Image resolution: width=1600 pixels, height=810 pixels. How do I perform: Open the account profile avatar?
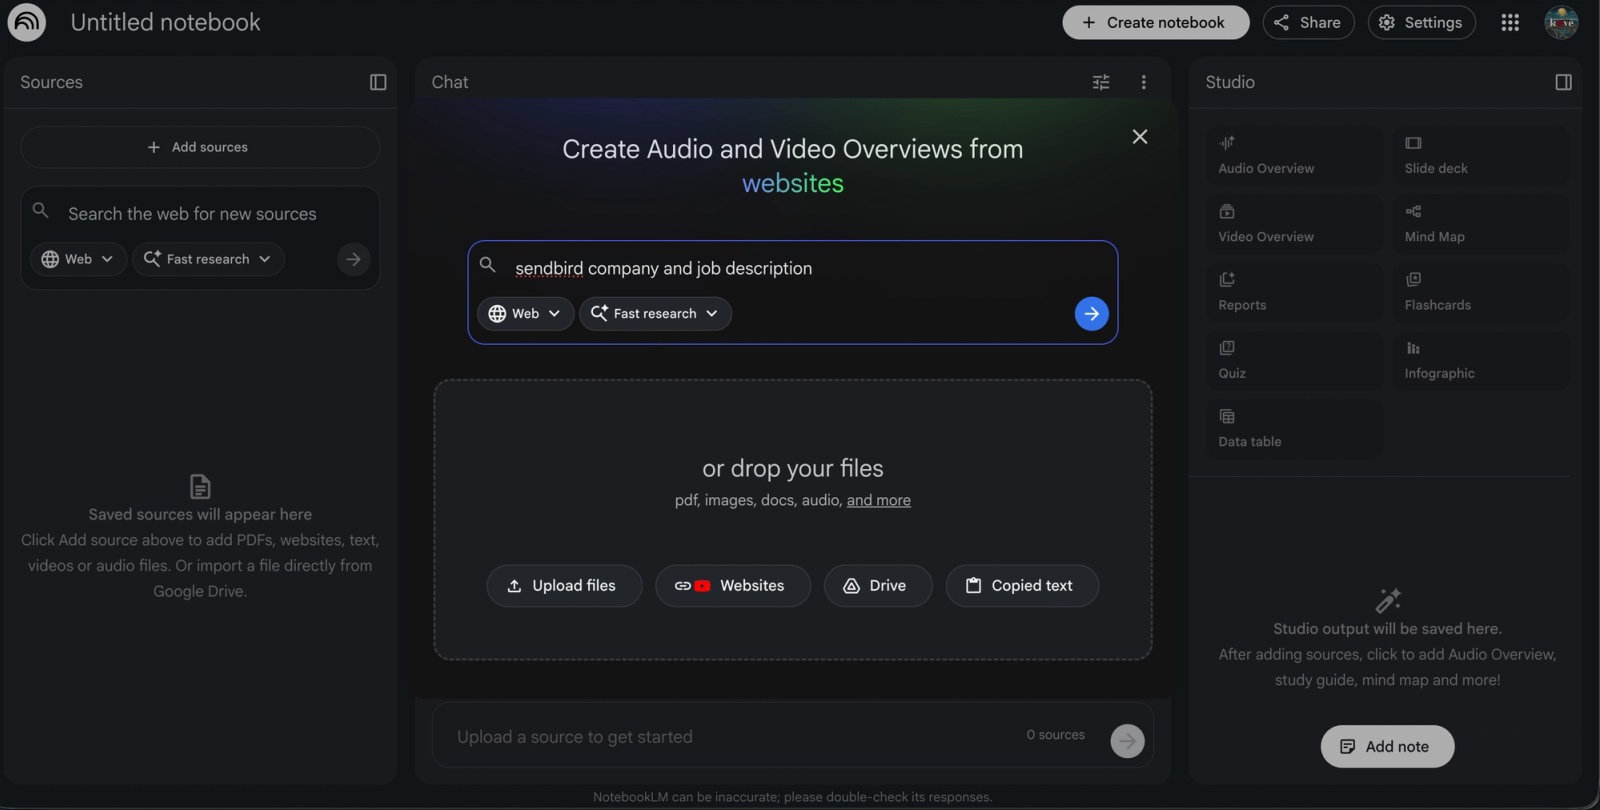(x=1561, y=22)
